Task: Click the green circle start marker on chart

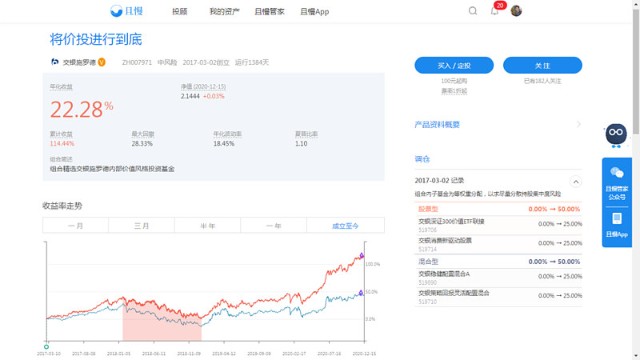Action: [47, 347]
